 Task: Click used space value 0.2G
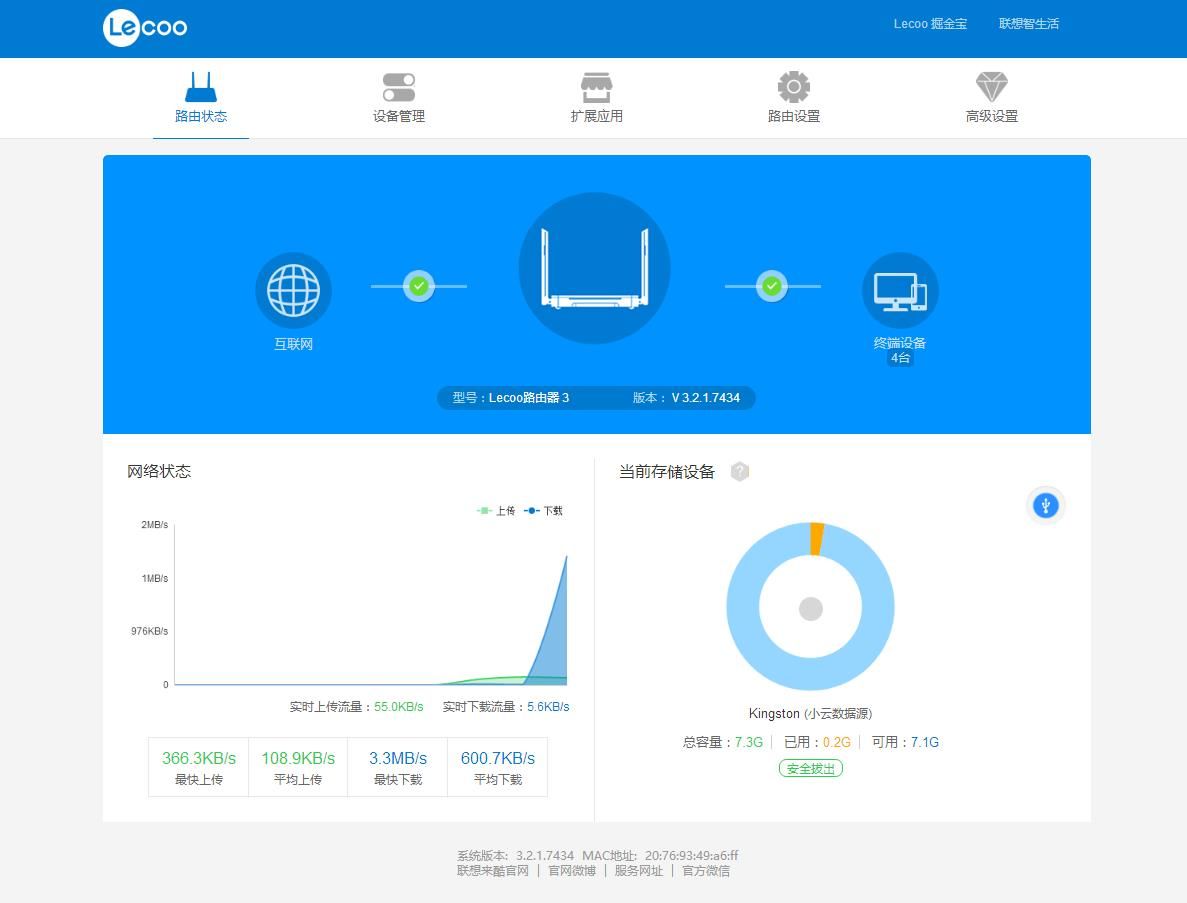837,743
